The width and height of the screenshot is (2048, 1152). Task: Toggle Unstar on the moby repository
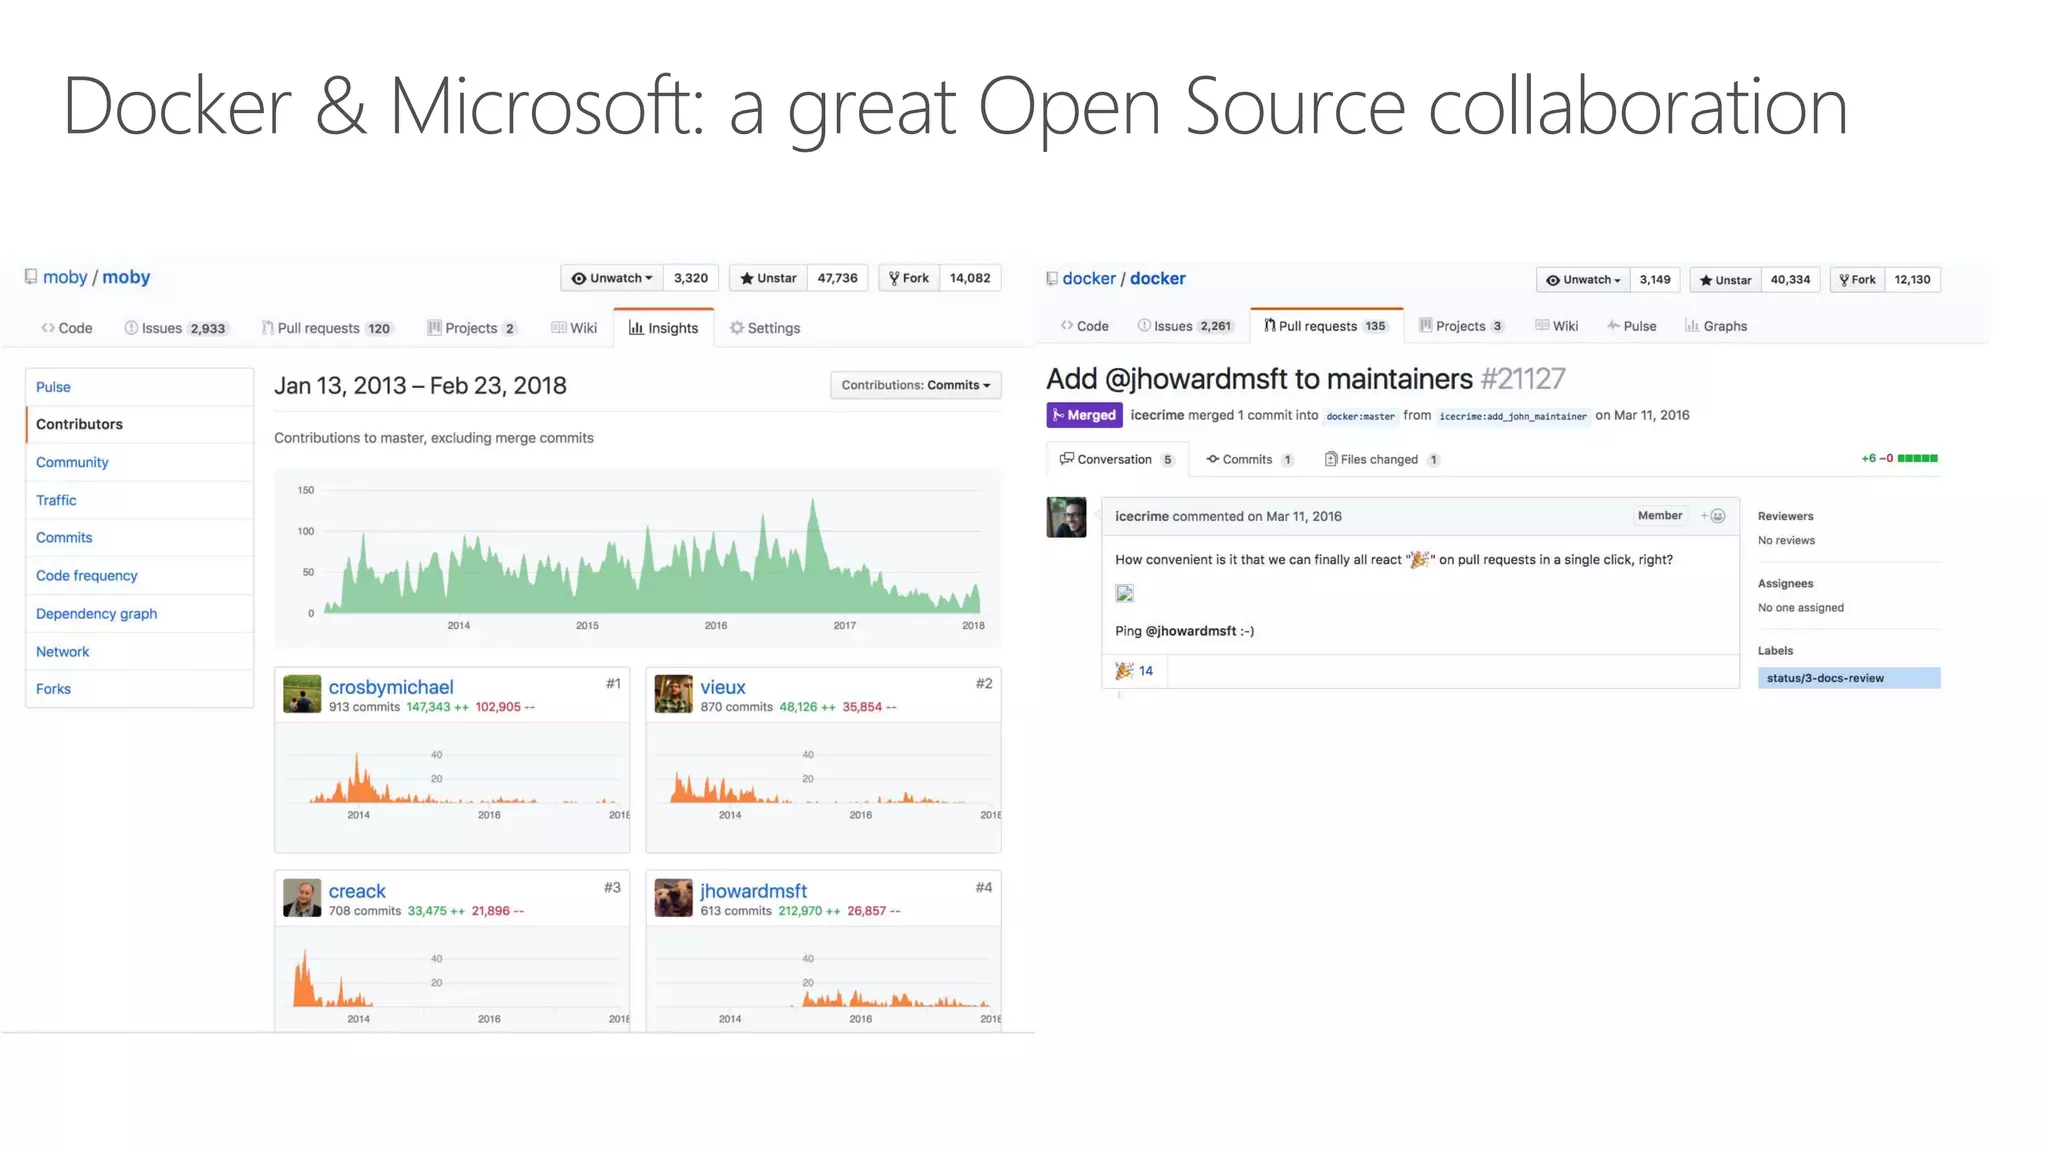(x=768, y=278)
